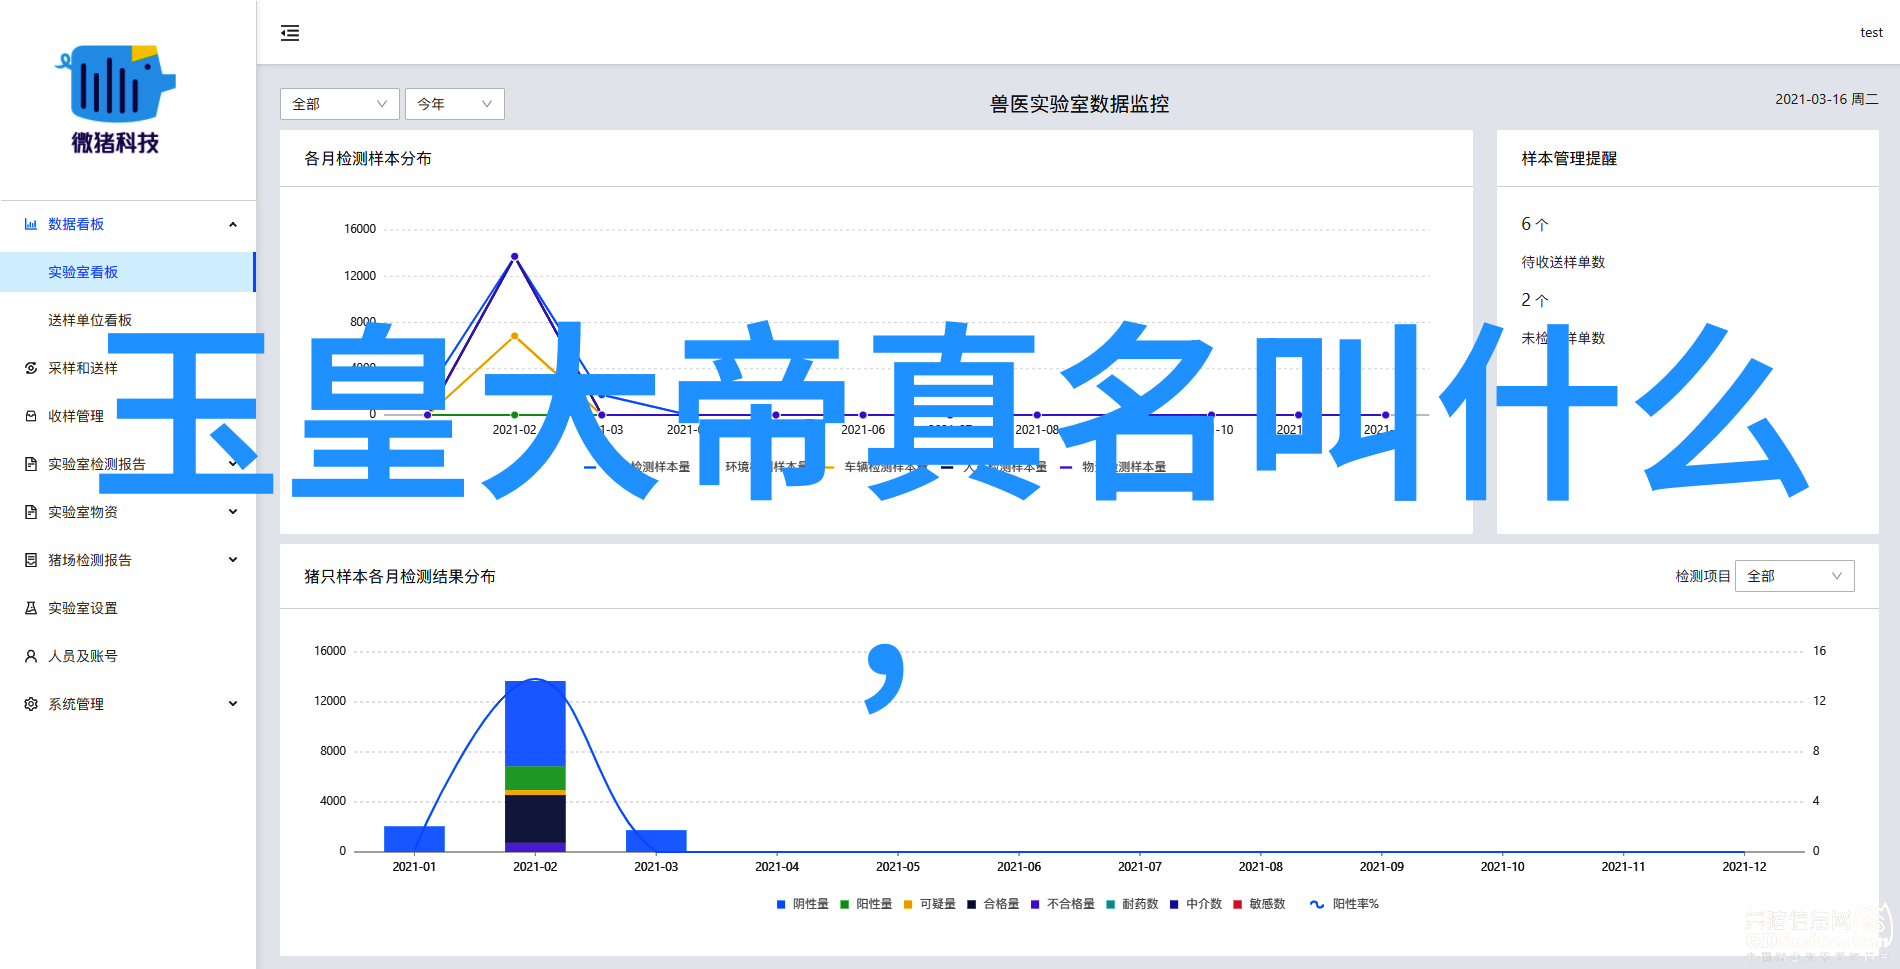This screenshot has width=1900, height=969.
Task: Select 送样单位看板 in the sidebar
Action: point(90,320)
